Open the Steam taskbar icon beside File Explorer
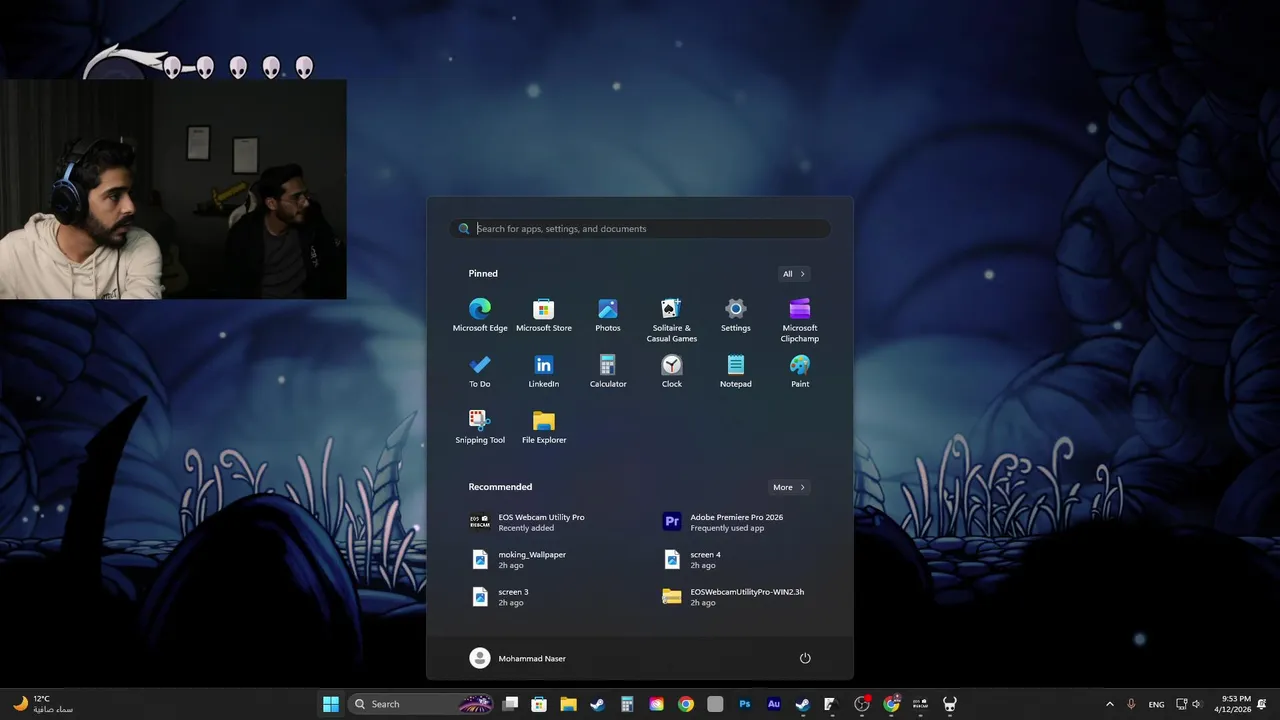1280x720 pixels. (597, 704)
